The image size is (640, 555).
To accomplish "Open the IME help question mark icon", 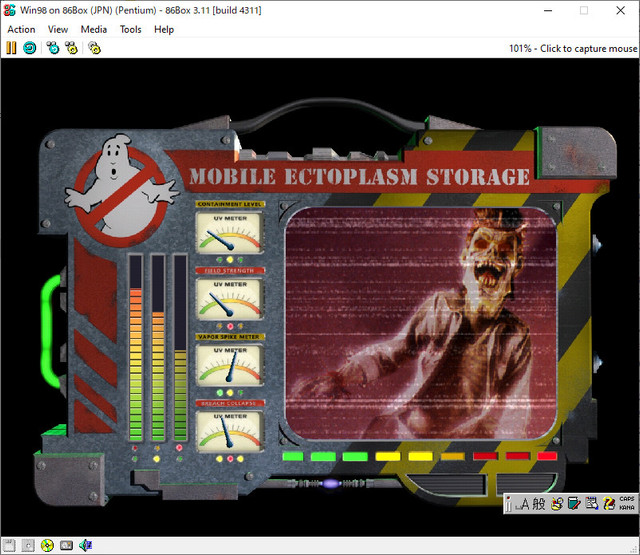I will coord(609,504).
